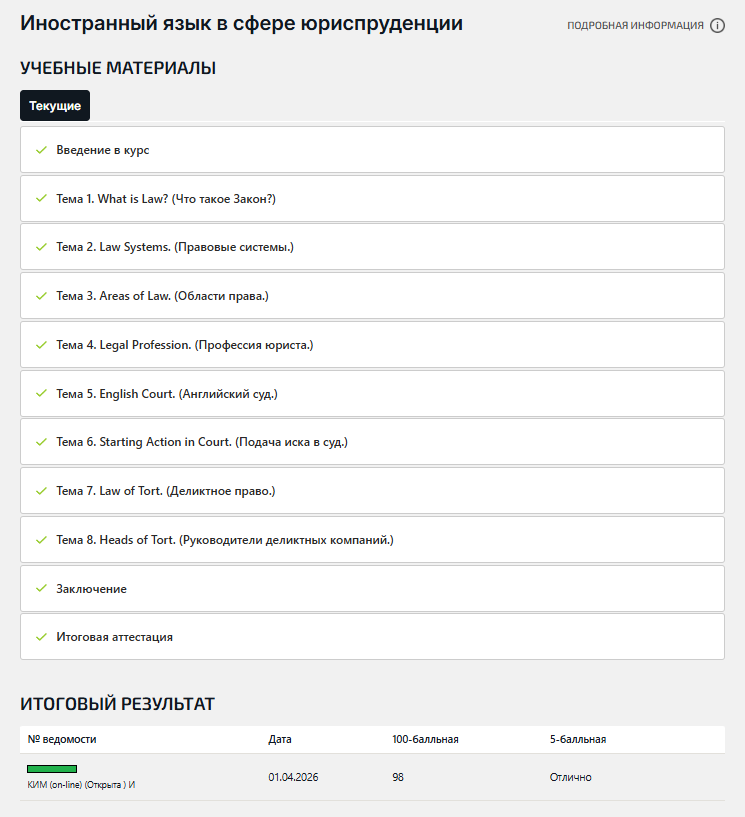This screenshot has height=817, width=745.
Task: Click the 100-балльная column header
Action: [425, 740]
